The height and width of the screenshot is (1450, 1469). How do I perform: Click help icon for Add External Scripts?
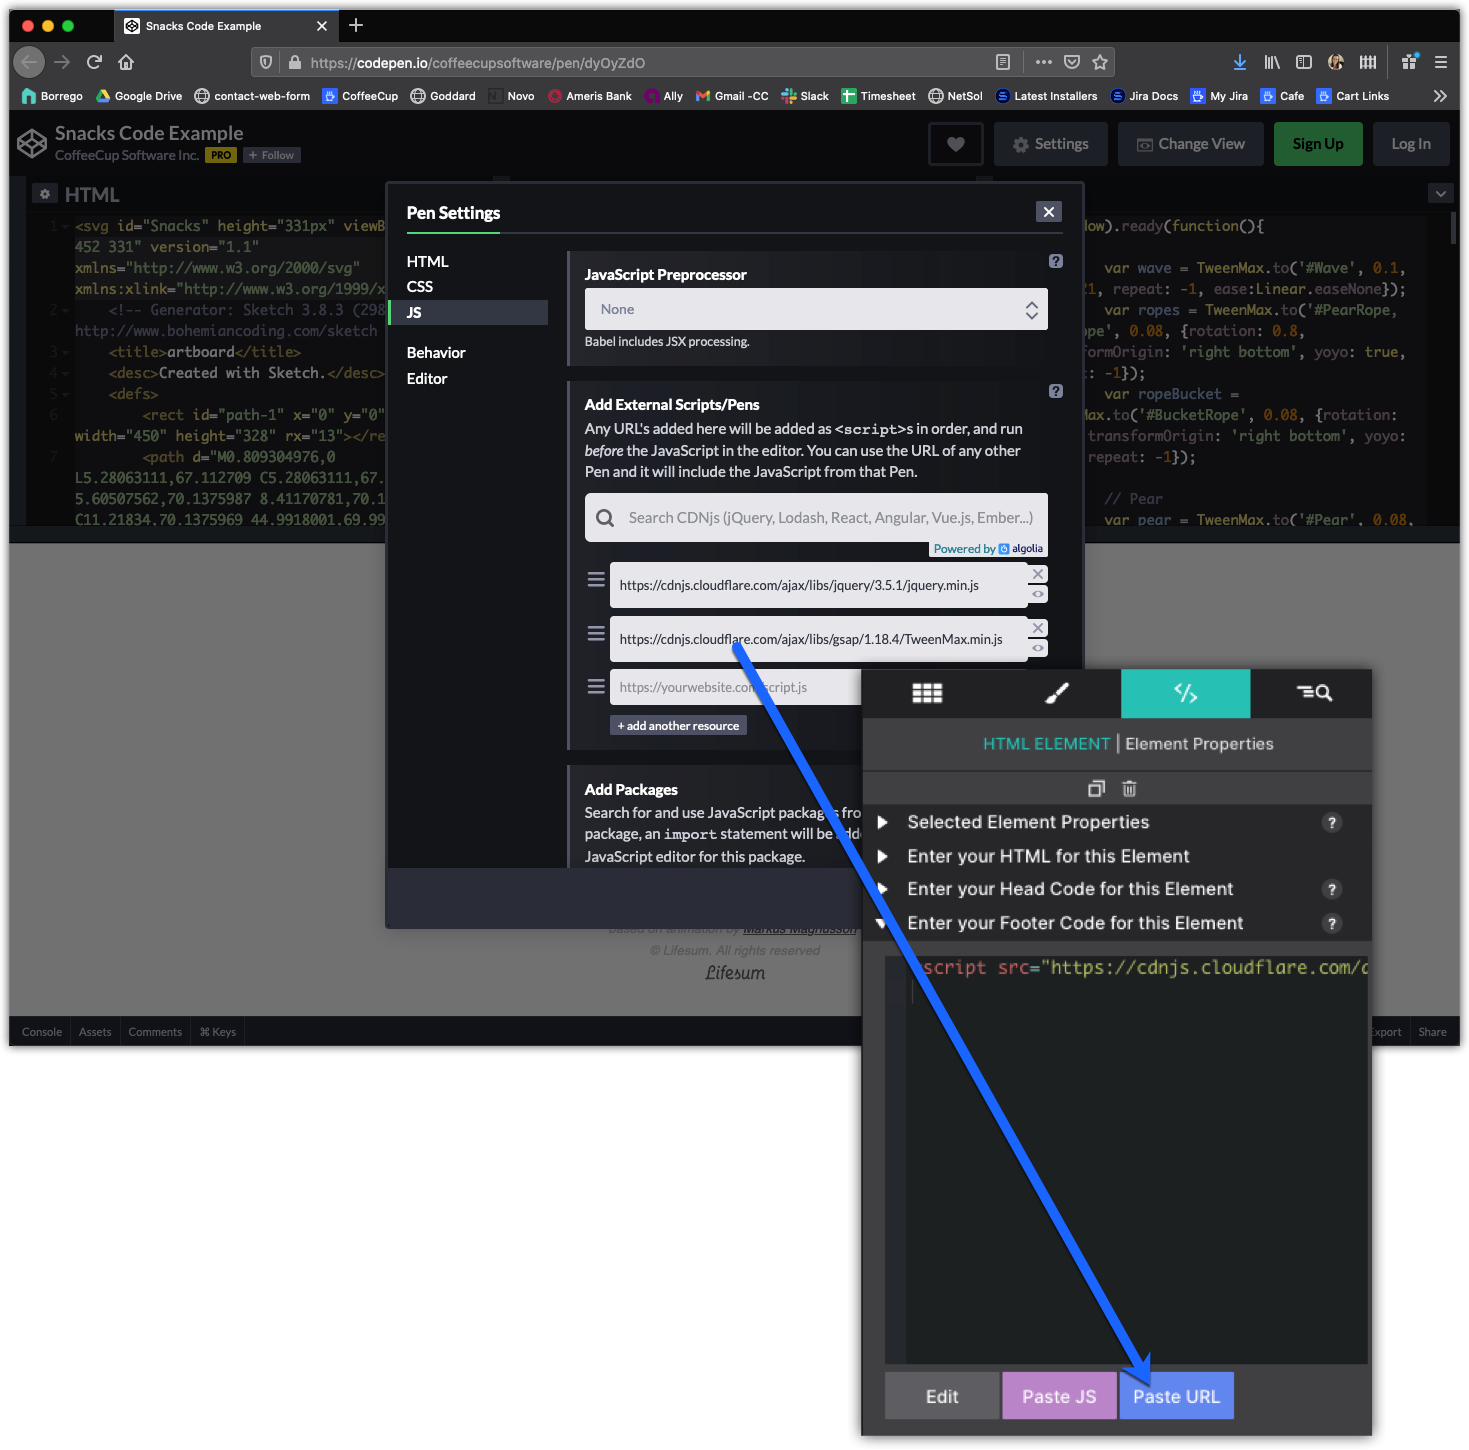pos(1056,391)
